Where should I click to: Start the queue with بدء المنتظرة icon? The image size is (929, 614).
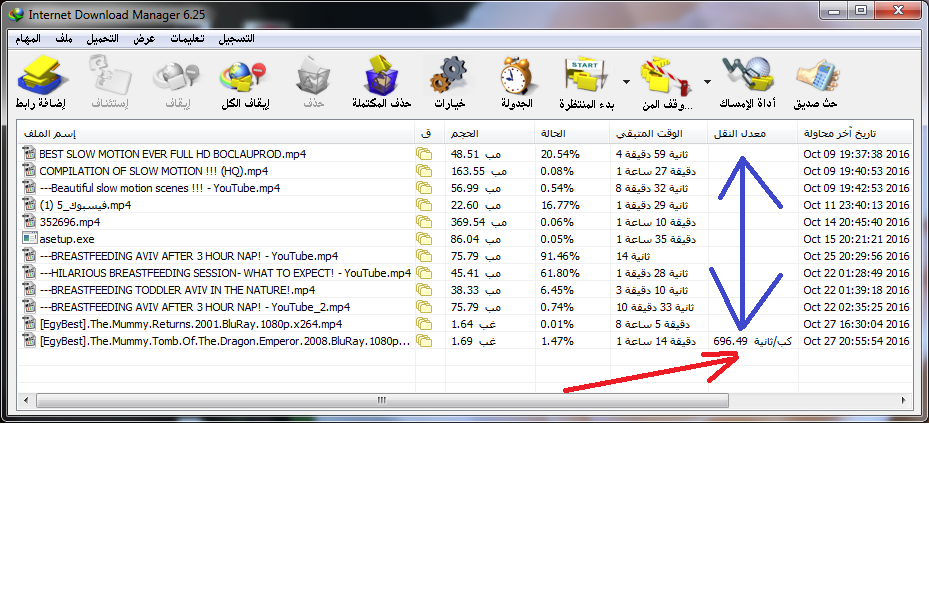click(587, 76)
